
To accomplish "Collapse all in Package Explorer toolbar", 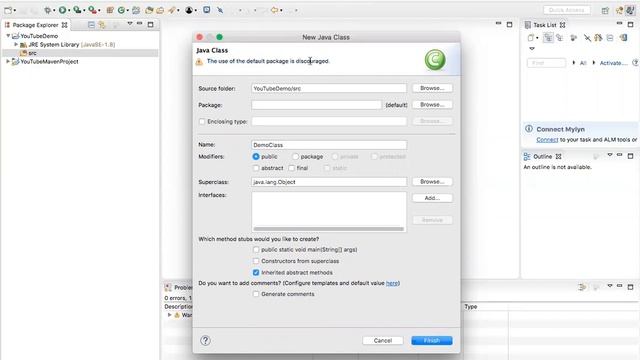I will 91,25.
